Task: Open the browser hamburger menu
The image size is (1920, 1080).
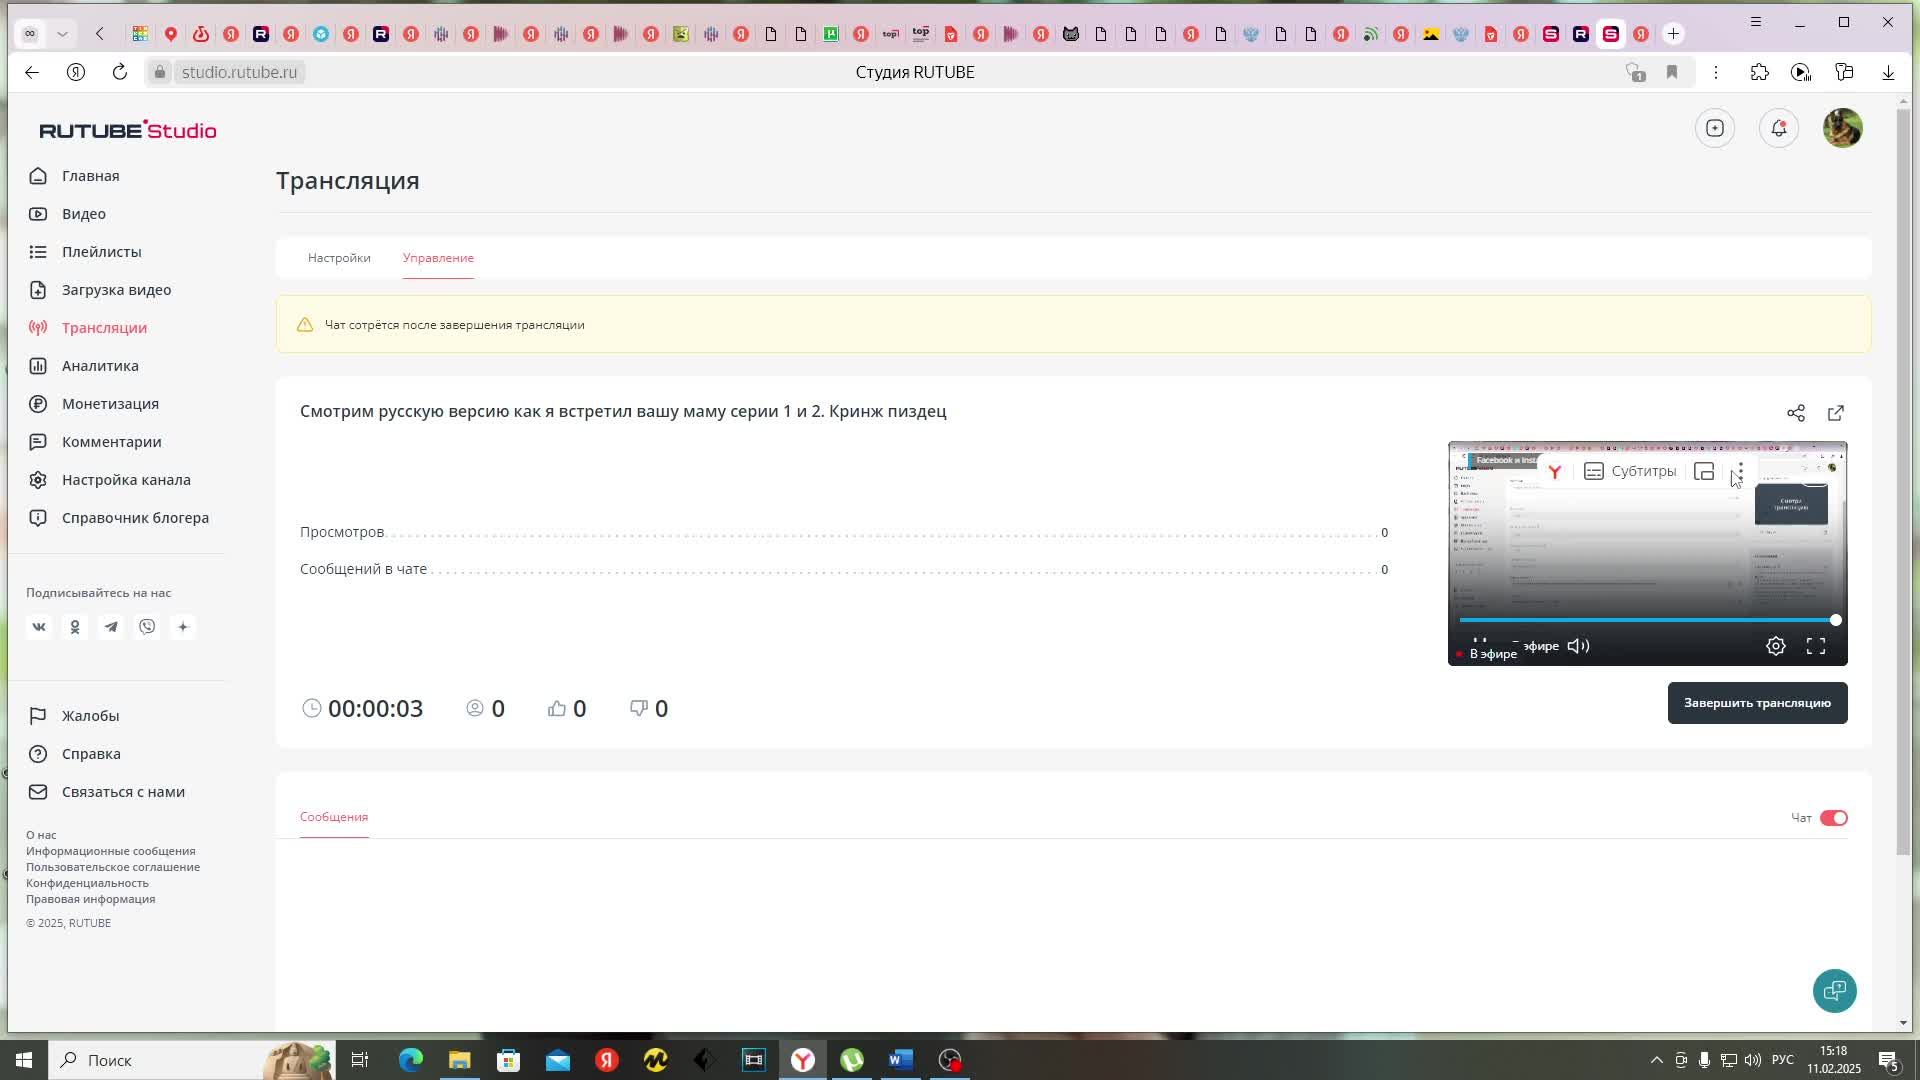Action: click(x=1755, y=22)
